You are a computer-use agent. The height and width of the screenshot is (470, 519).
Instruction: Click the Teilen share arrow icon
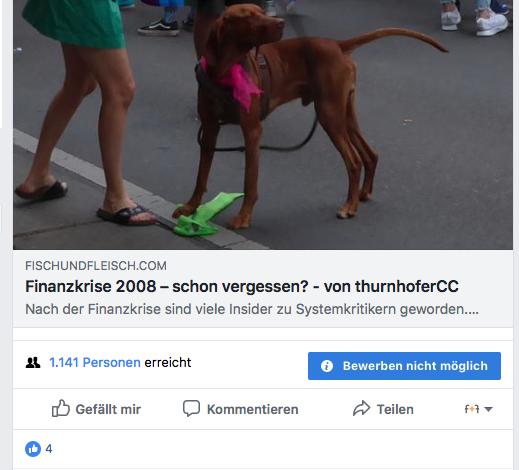(x=362, y=408)
